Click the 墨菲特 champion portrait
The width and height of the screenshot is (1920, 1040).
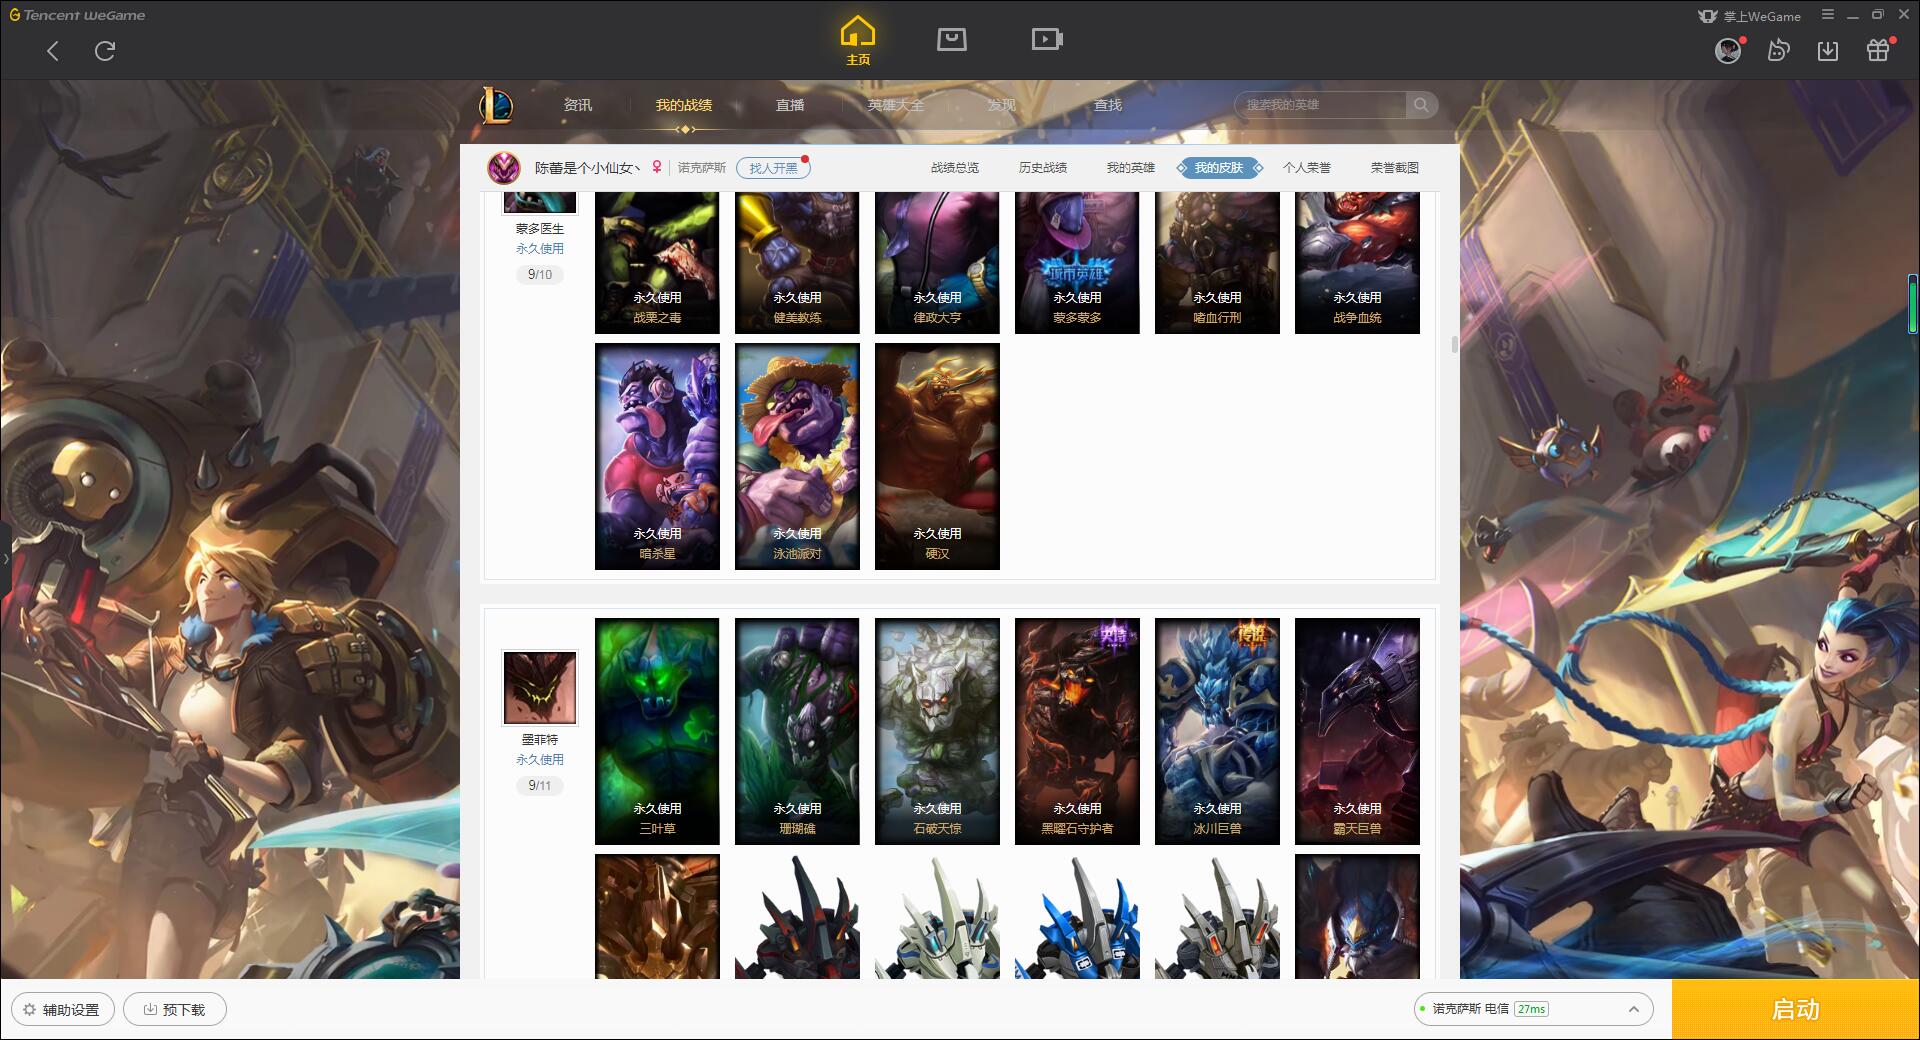click(x=539, y=688)
